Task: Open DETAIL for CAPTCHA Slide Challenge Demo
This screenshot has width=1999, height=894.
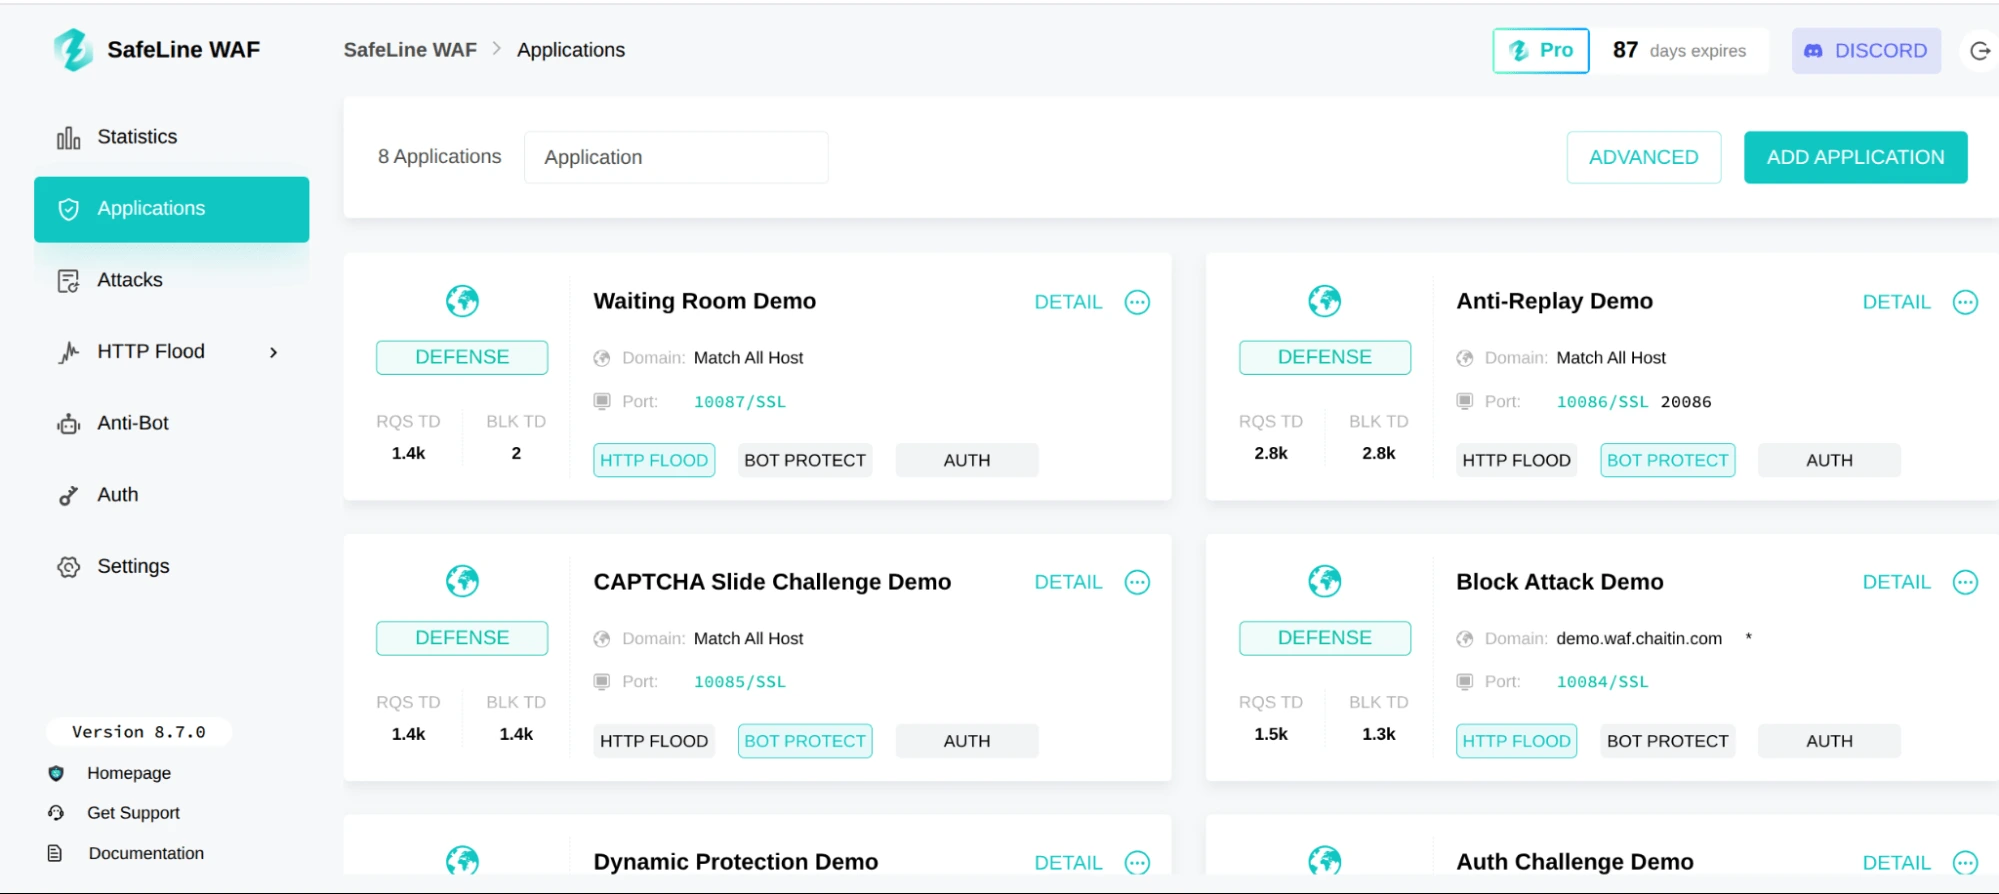Action: coord(1068,582)
